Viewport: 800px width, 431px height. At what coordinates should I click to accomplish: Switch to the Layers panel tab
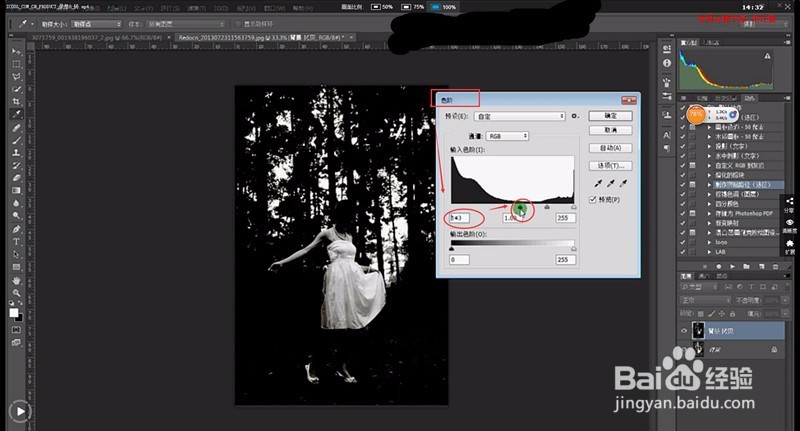pyautogui.click(x=686, y=276)
